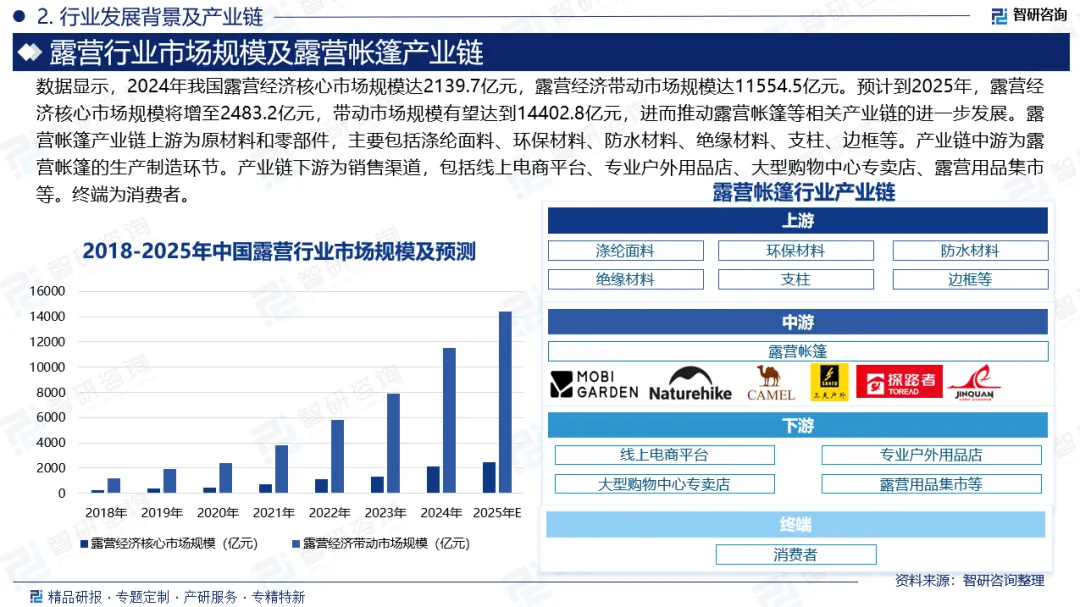The height and width of the screenshot is (607, 1080).
Task: Click the 露营经济核心市场规模（亿元）legend label
Action: [x=174, y=544]
